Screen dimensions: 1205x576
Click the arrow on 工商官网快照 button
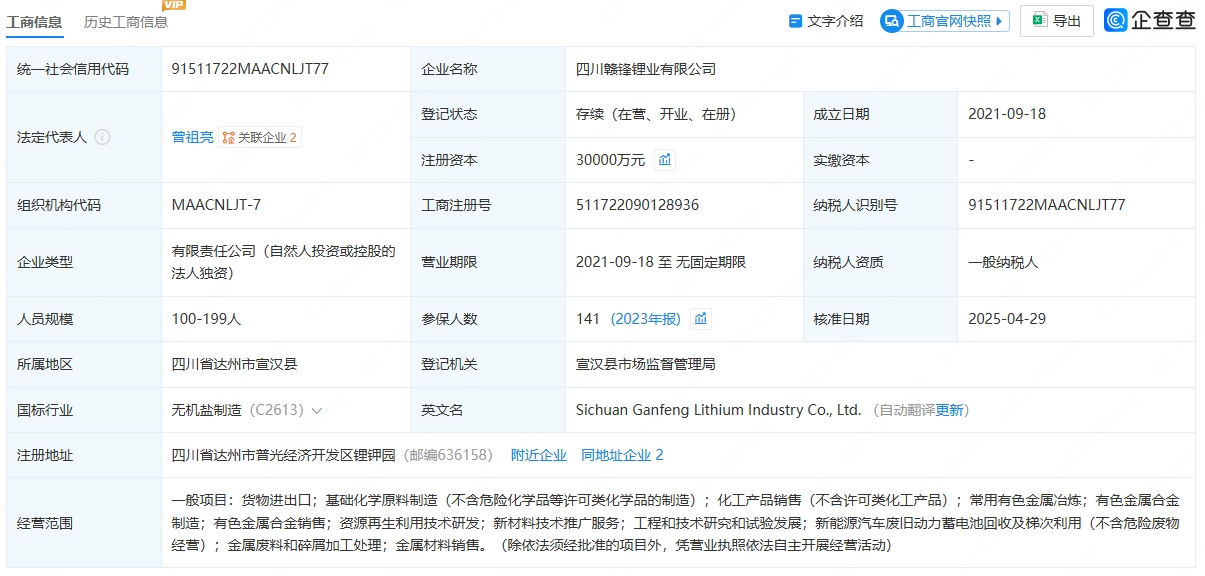(x=999, y=21)
